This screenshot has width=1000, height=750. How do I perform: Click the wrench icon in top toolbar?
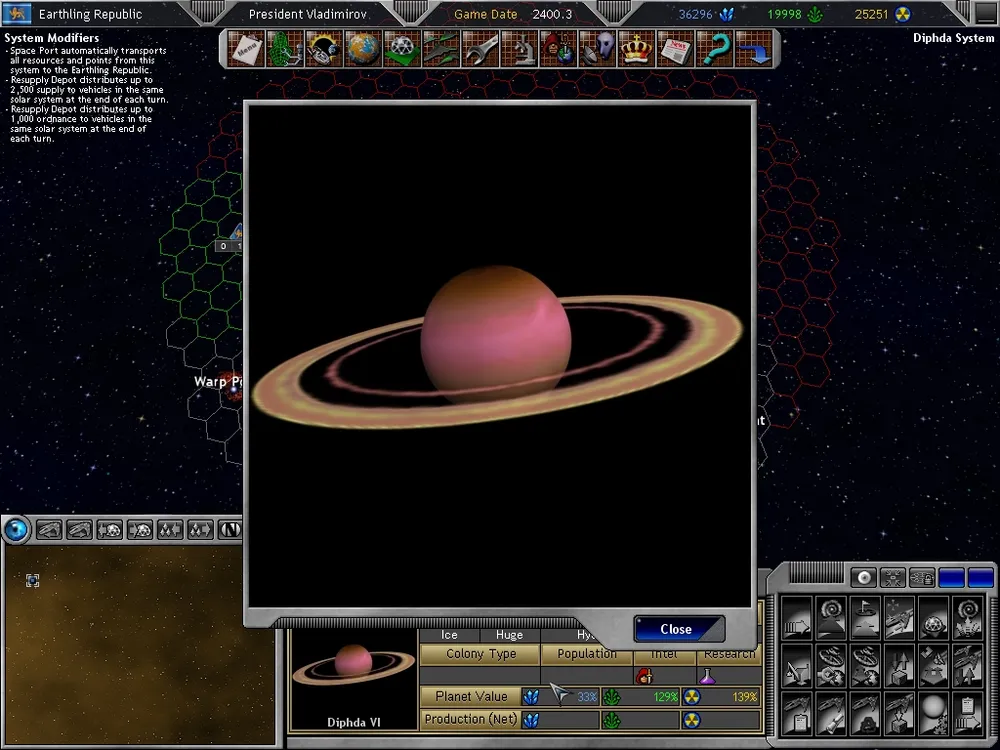480,48
